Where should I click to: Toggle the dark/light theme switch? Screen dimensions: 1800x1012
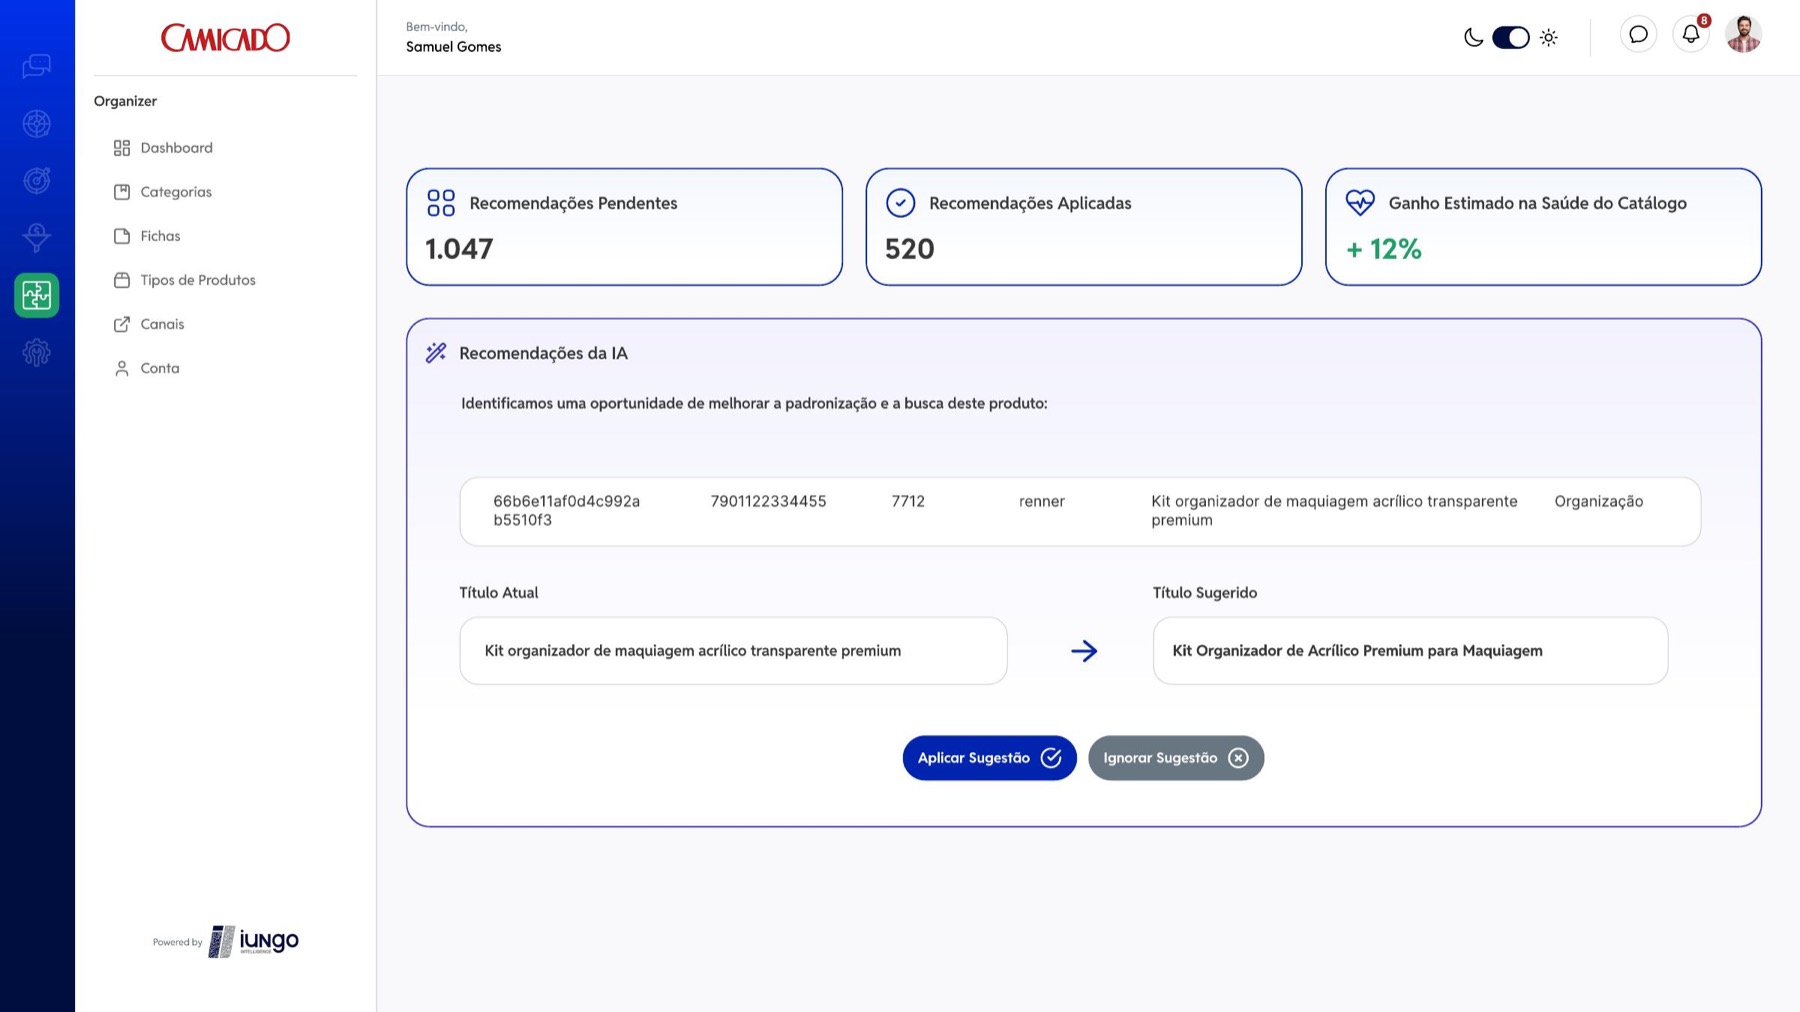tap(1511, 38)
